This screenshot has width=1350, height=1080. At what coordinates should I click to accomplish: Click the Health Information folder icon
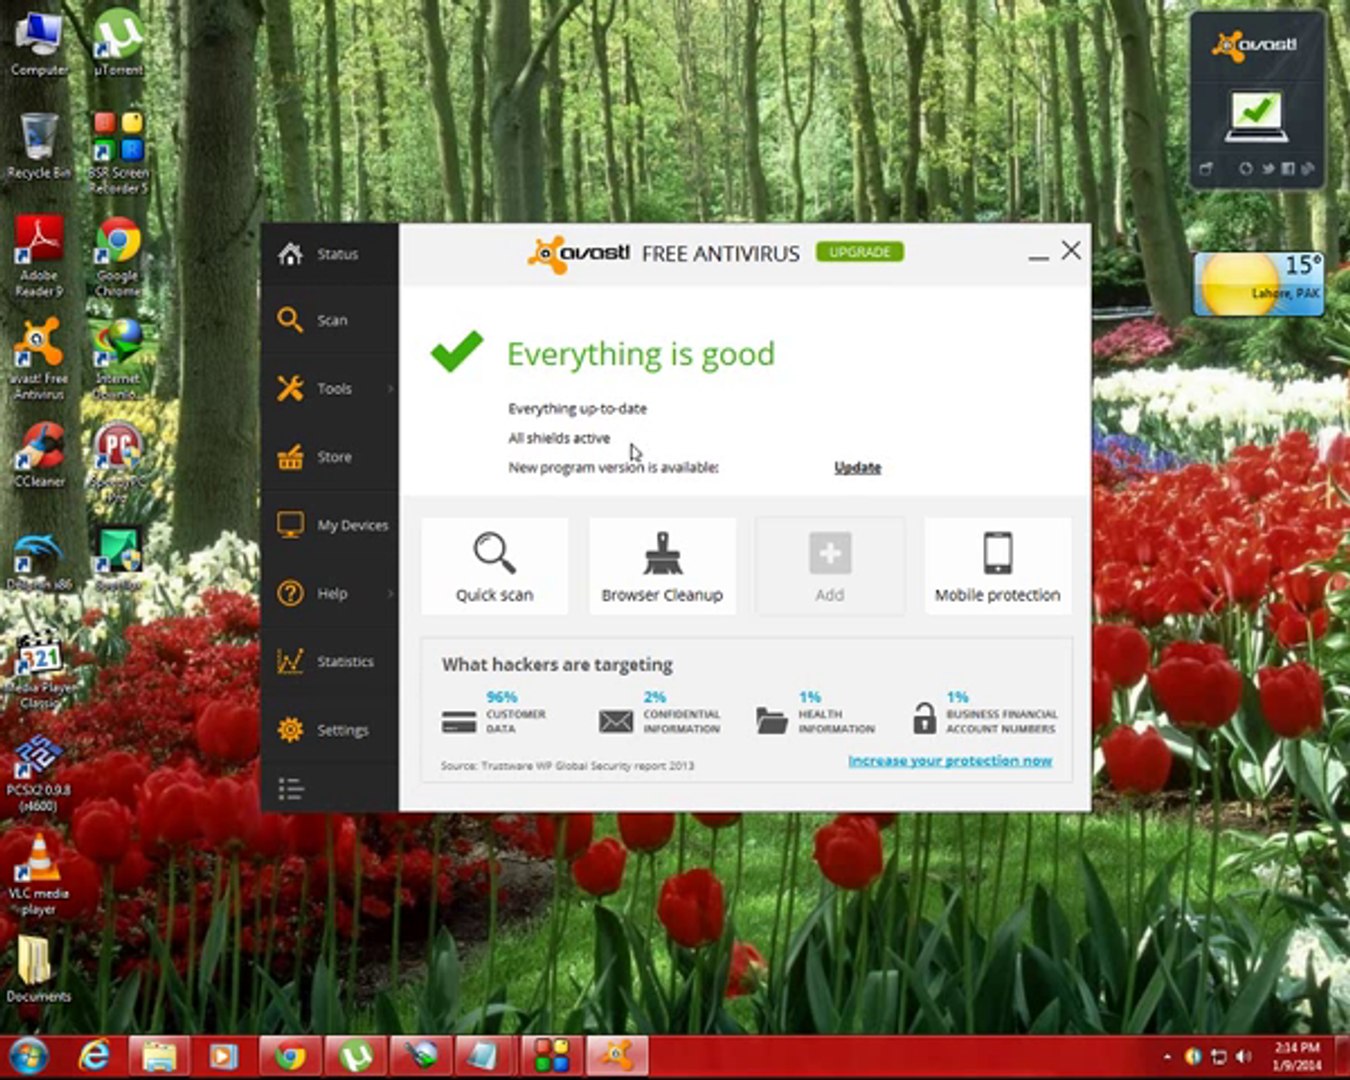click(772, 721)
